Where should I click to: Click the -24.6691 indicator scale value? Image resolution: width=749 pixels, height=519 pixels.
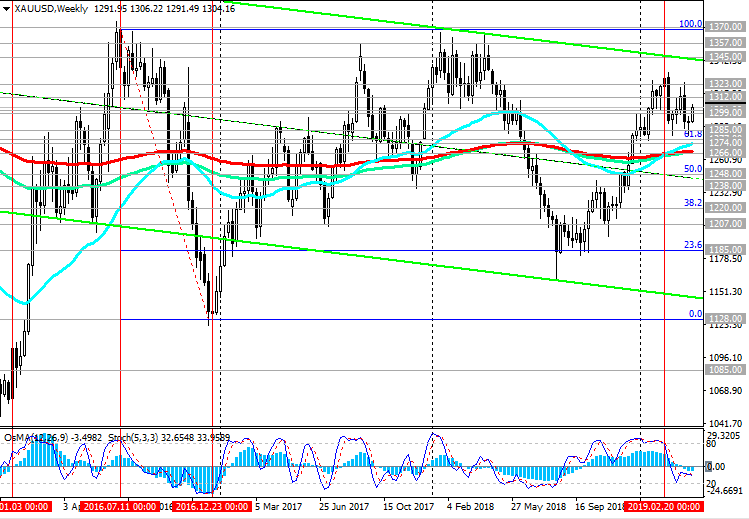coord(726,491)
